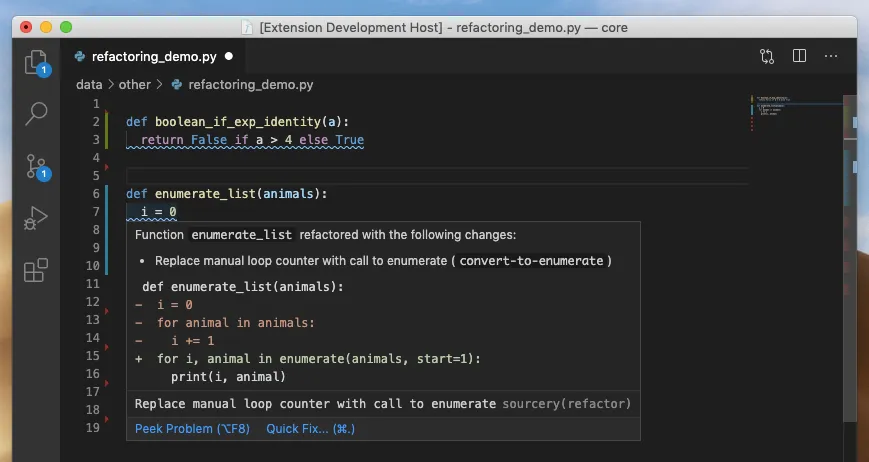Click the green macOS maximize window button
869x462 pixels.
click(65, 27)
